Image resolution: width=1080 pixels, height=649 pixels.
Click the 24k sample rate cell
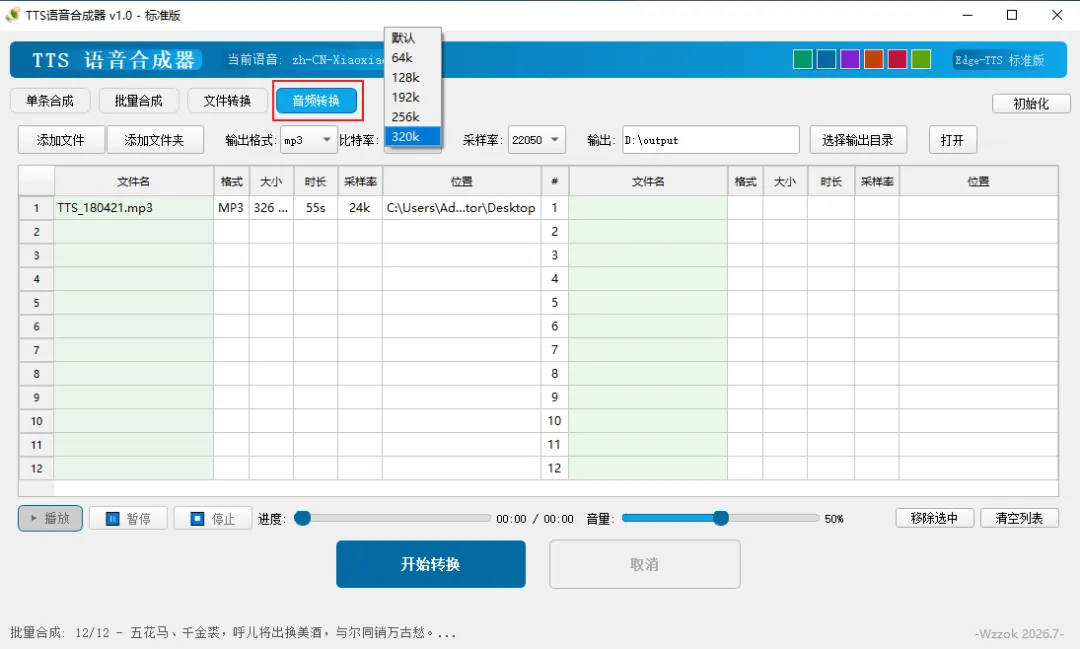[360, 207]
